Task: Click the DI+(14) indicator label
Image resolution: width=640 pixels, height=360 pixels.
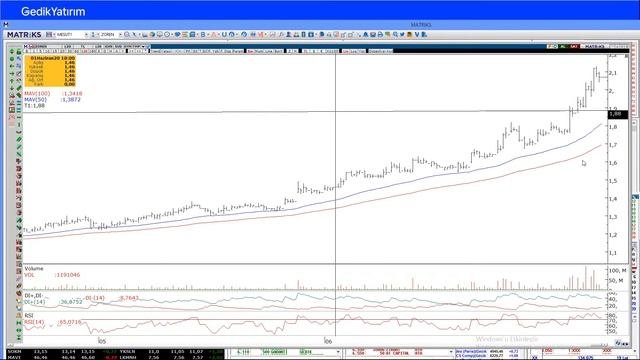Action: (x=35, y=302)
